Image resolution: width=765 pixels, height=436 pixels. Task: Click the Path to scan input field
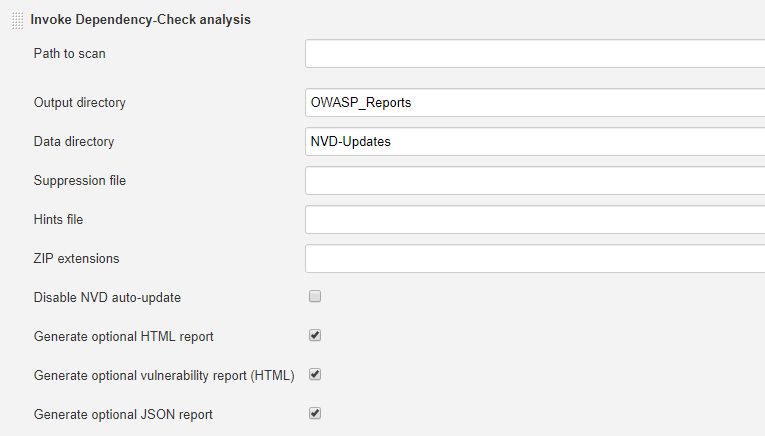(x=535, y=54)
